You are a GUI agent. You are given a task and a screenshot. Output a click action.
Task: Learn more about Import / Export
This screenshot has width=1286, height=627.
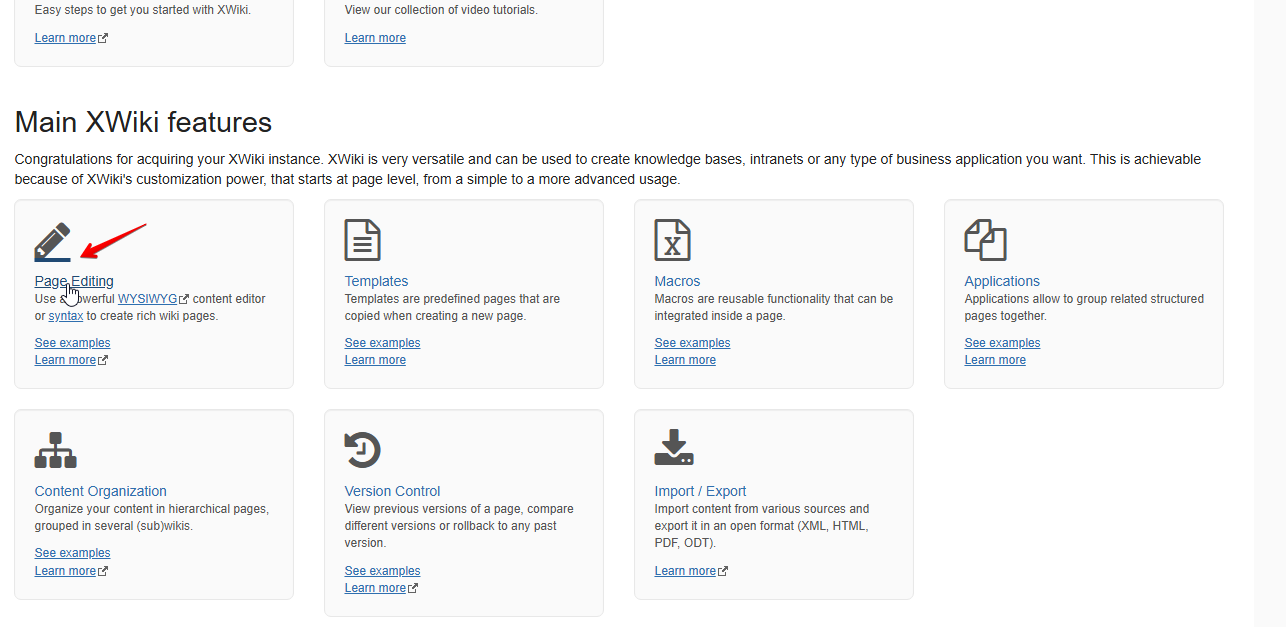tap(691, 571)
